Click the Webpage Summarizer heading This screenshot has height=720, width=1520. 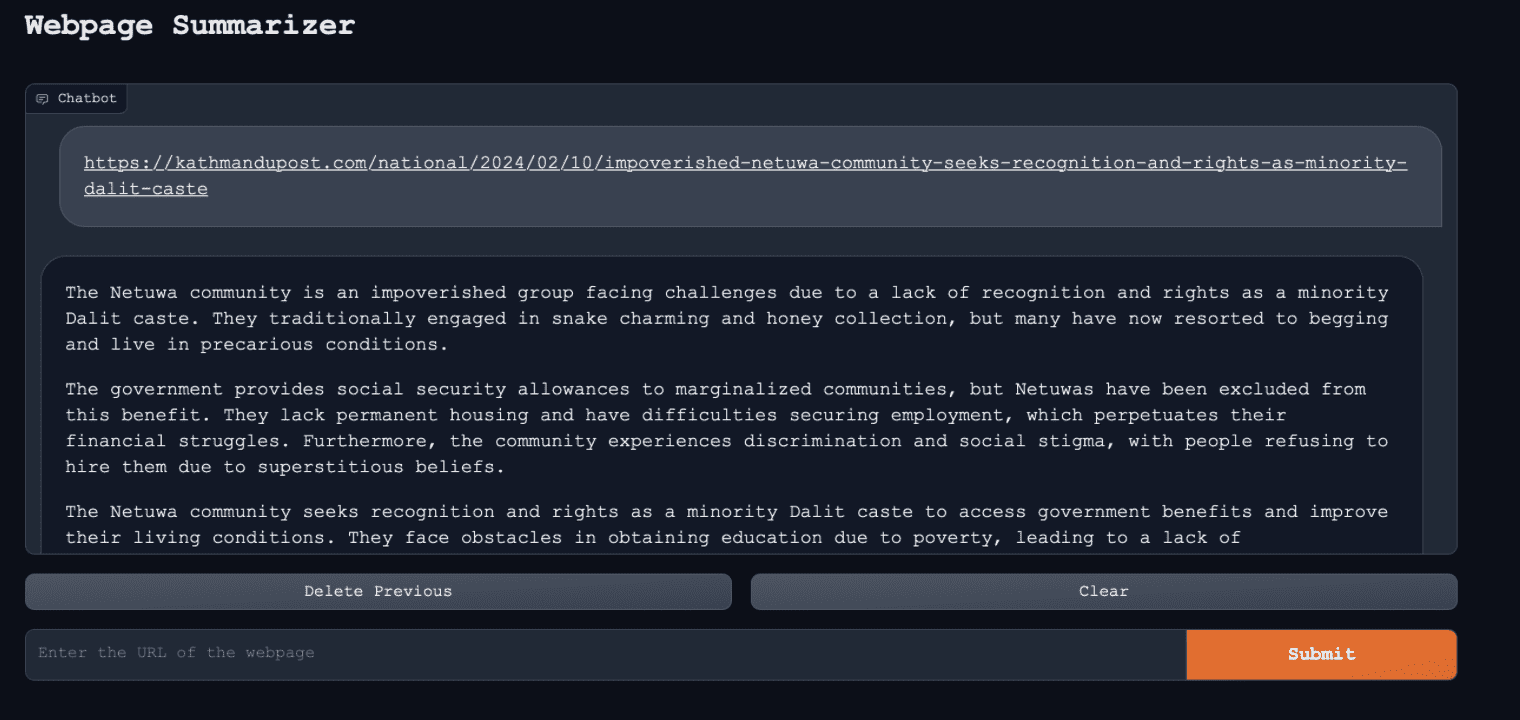point(190,25)
